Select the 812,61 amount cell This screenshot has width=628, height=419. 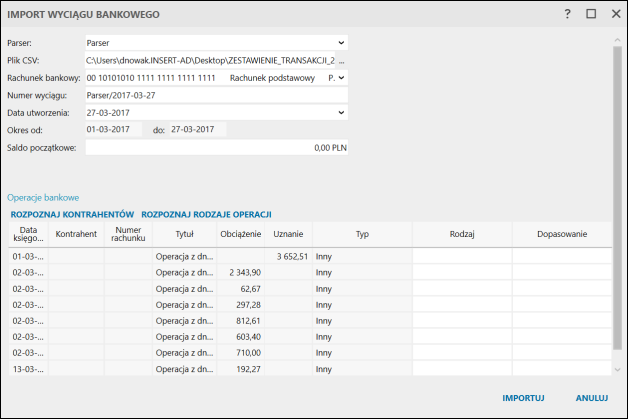click(x=240, y=321)
